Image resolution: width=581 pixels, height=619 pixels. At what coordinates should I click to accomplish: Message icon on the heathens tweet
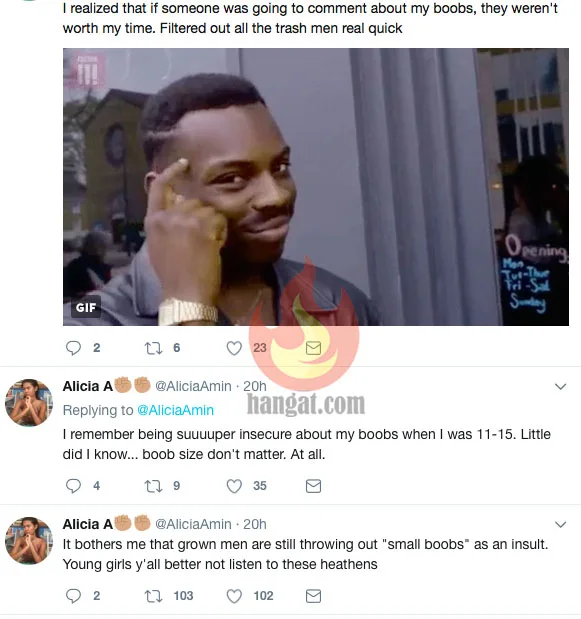point(313,596)
